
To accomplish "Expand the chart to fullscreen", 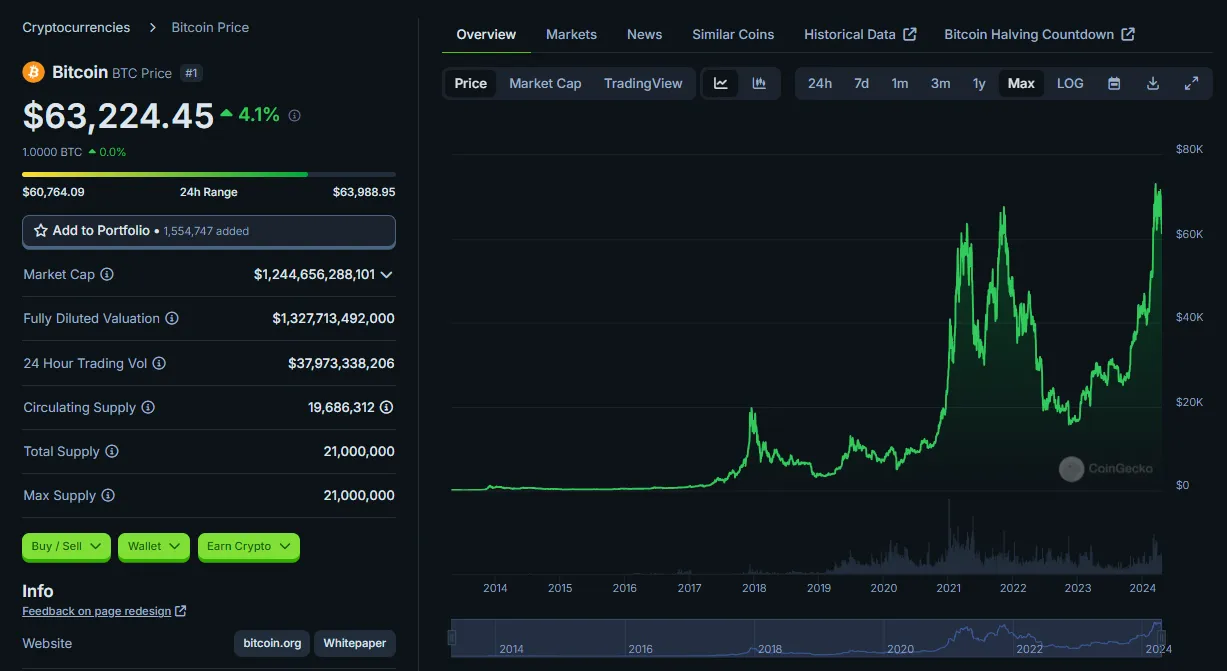I will point(1191,83).
